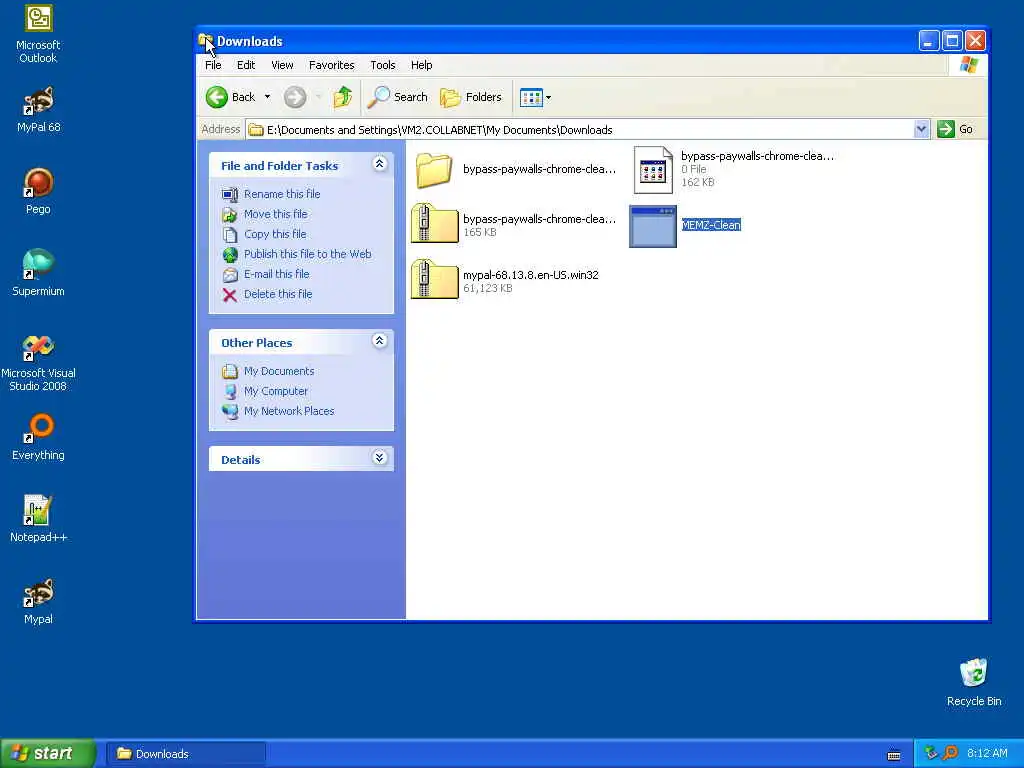Click the Start button
The height and width of the screenshot is (768, 1024).
pos(48,754)
